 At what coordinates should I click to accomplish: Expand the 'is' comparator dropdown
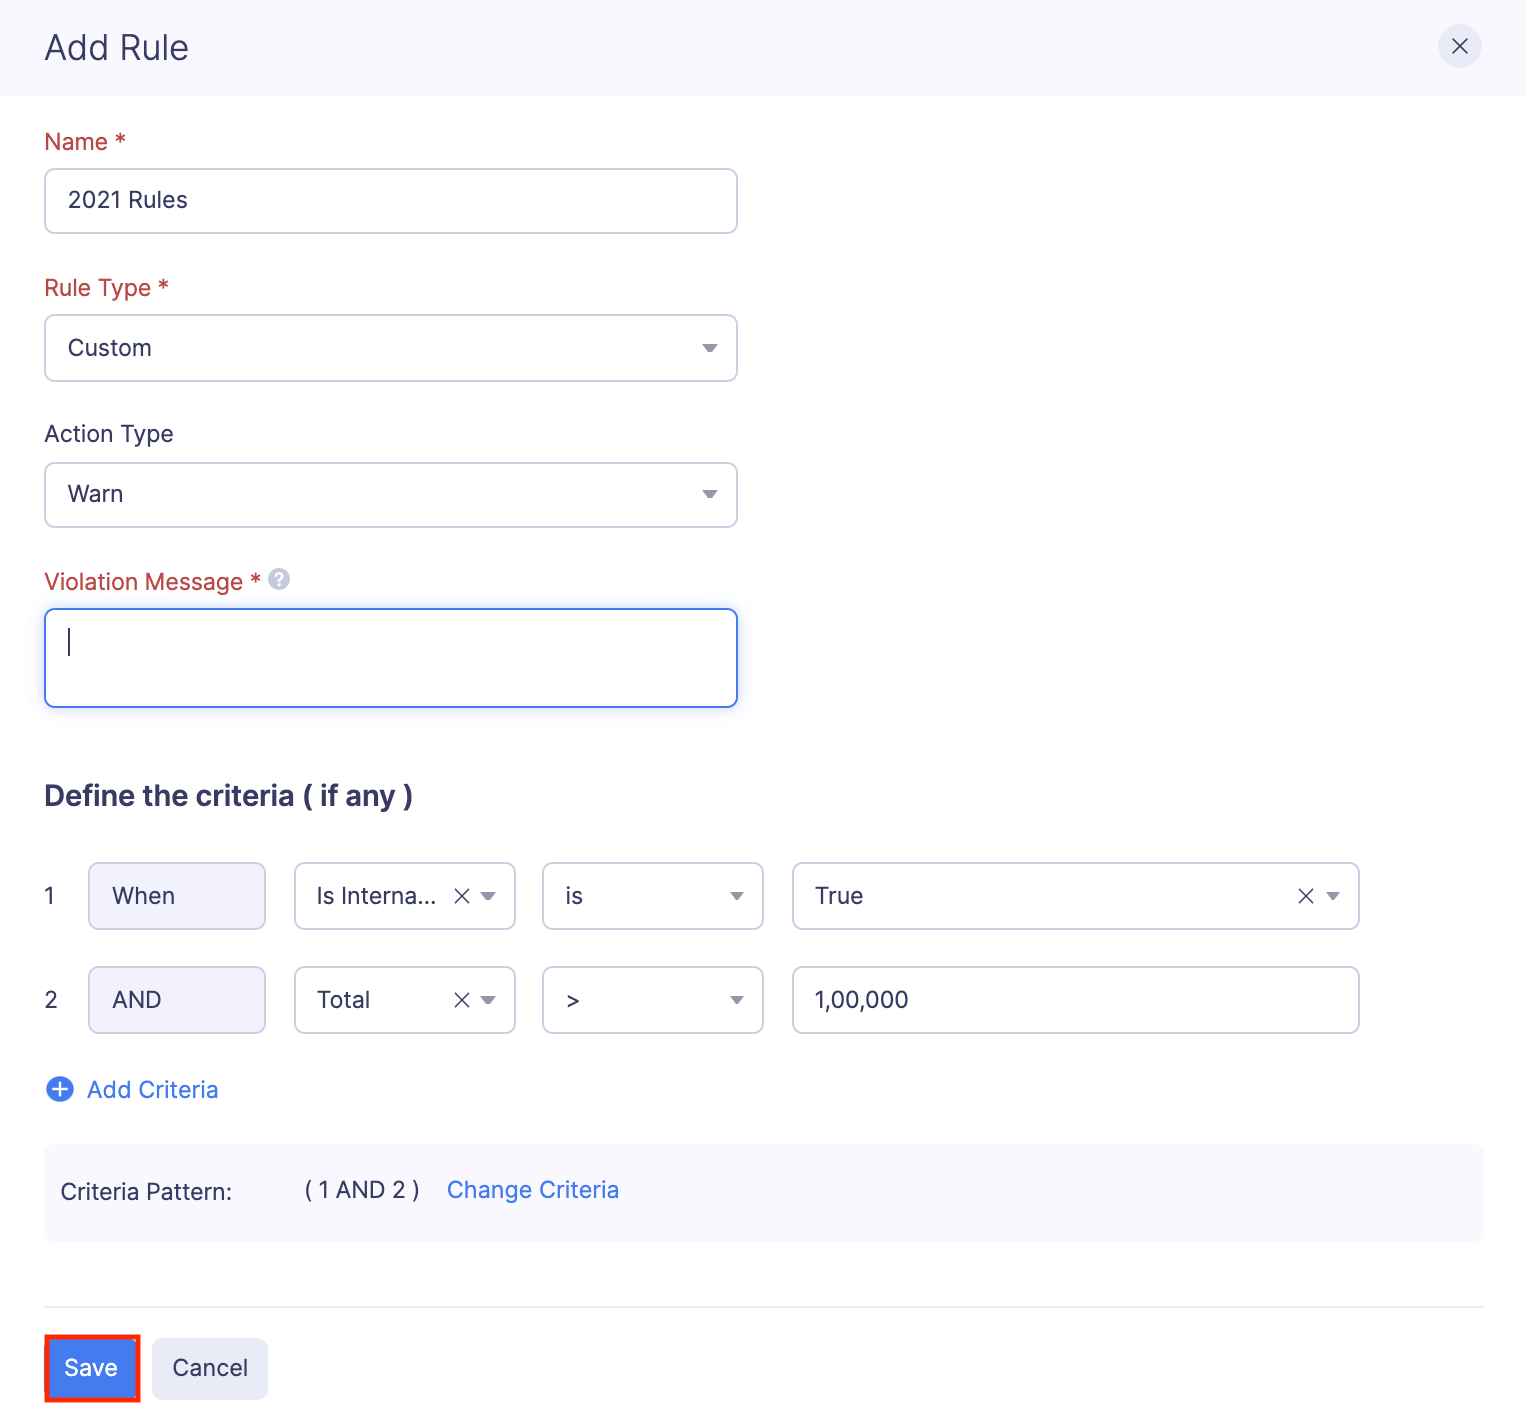(652, 896)
